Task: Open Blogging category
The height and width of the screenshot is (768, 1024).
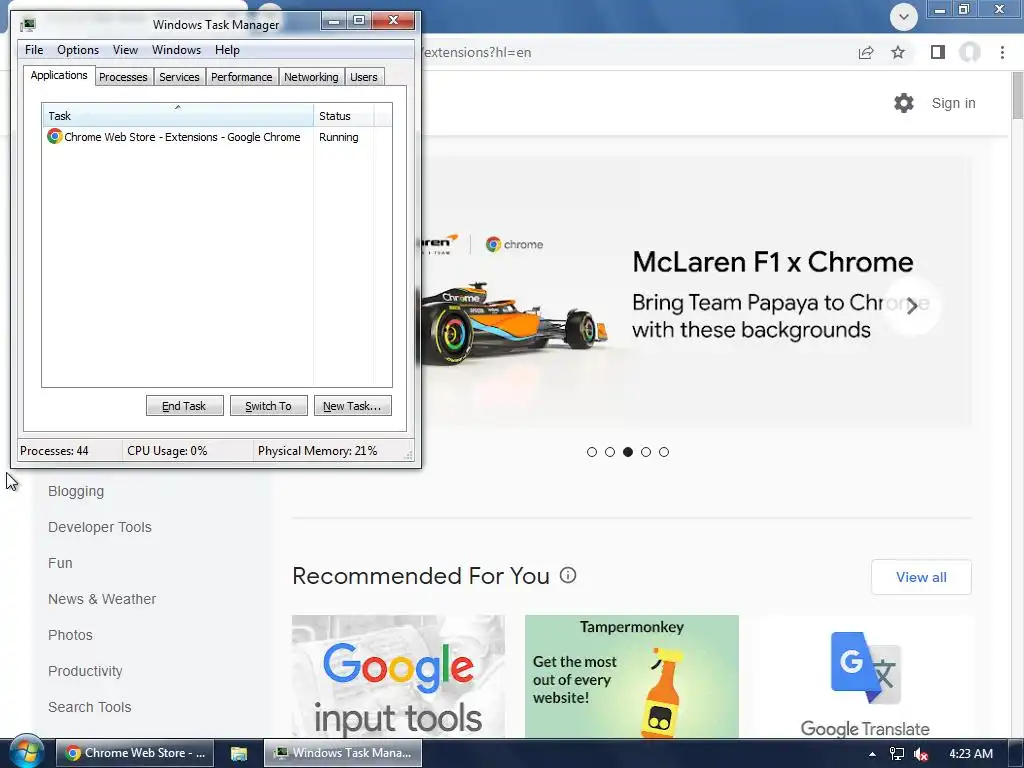Action: (76, 491)
